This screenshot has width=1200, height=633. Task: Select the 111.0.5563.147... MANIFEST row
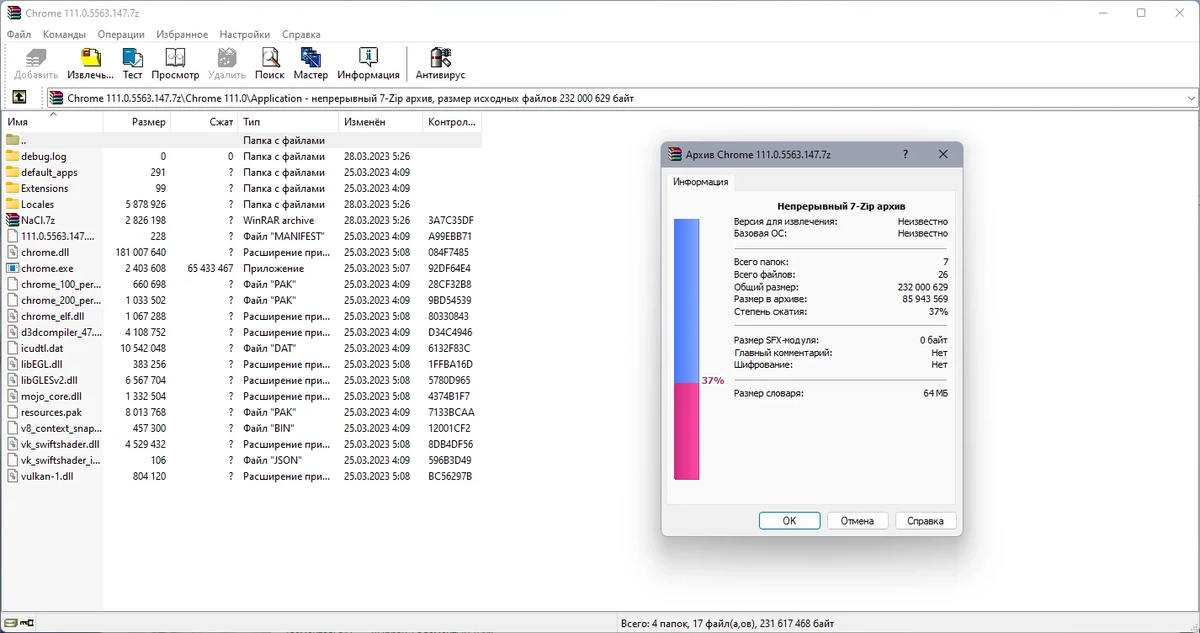coord(241,236)
